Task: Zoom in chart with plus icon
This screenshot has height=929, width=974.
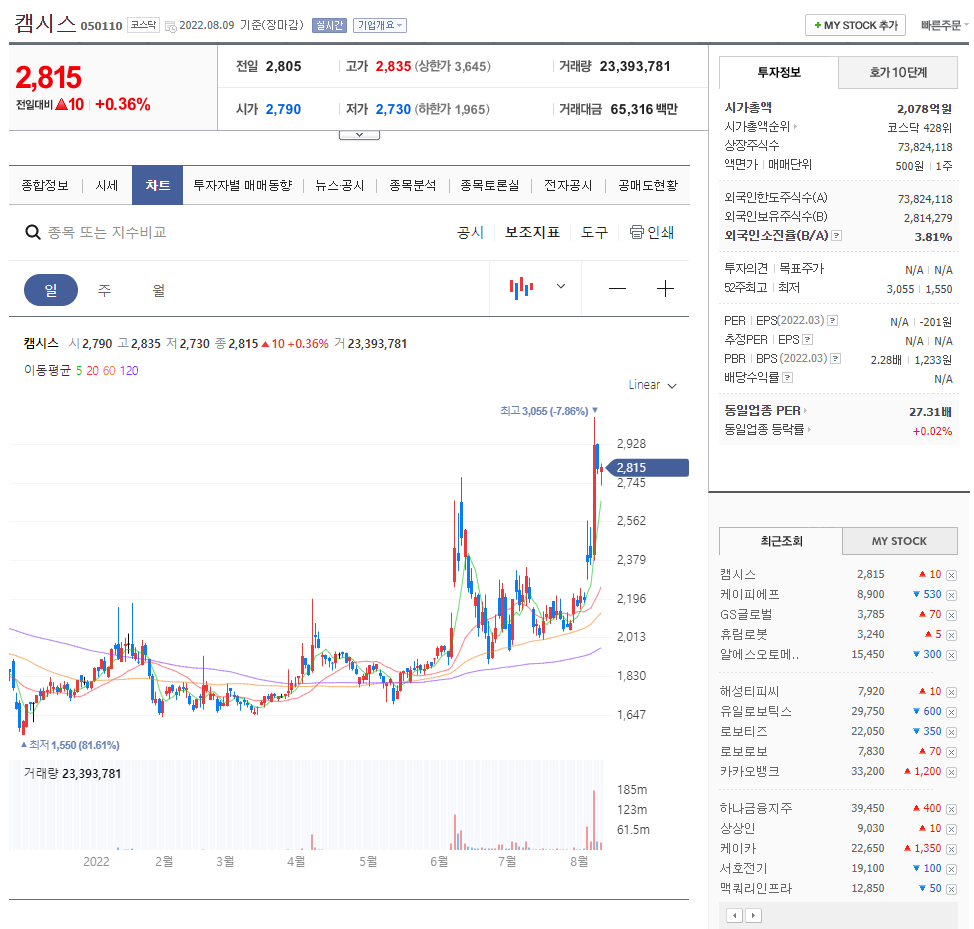Action: coord(665,289)
